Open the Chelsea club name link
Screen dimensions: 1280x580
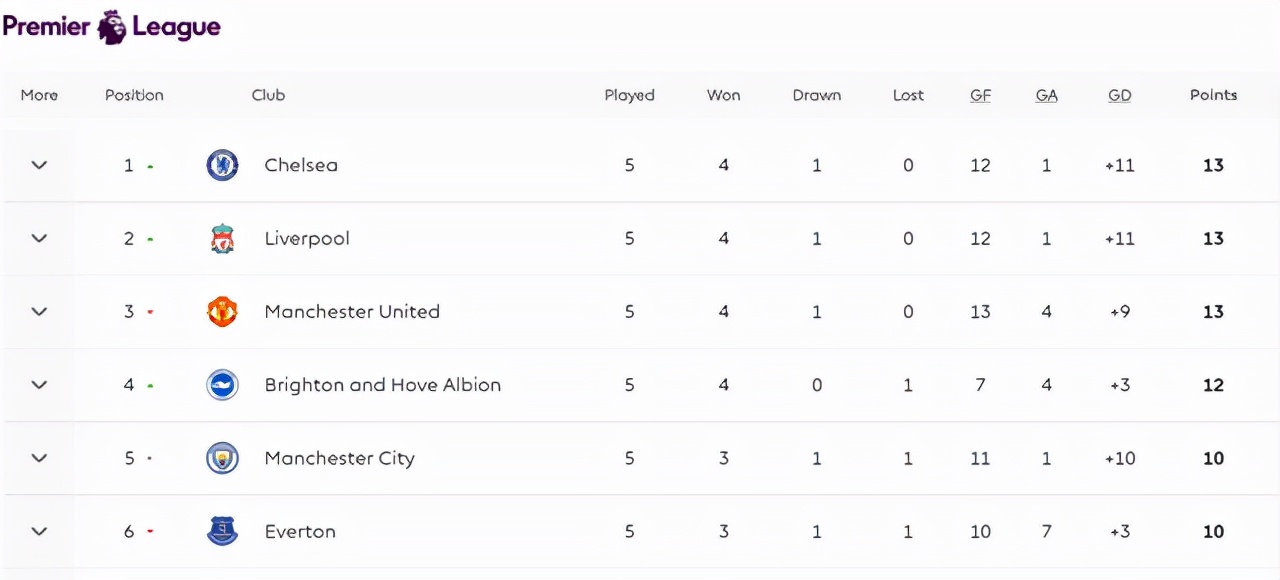pos(301,165)
